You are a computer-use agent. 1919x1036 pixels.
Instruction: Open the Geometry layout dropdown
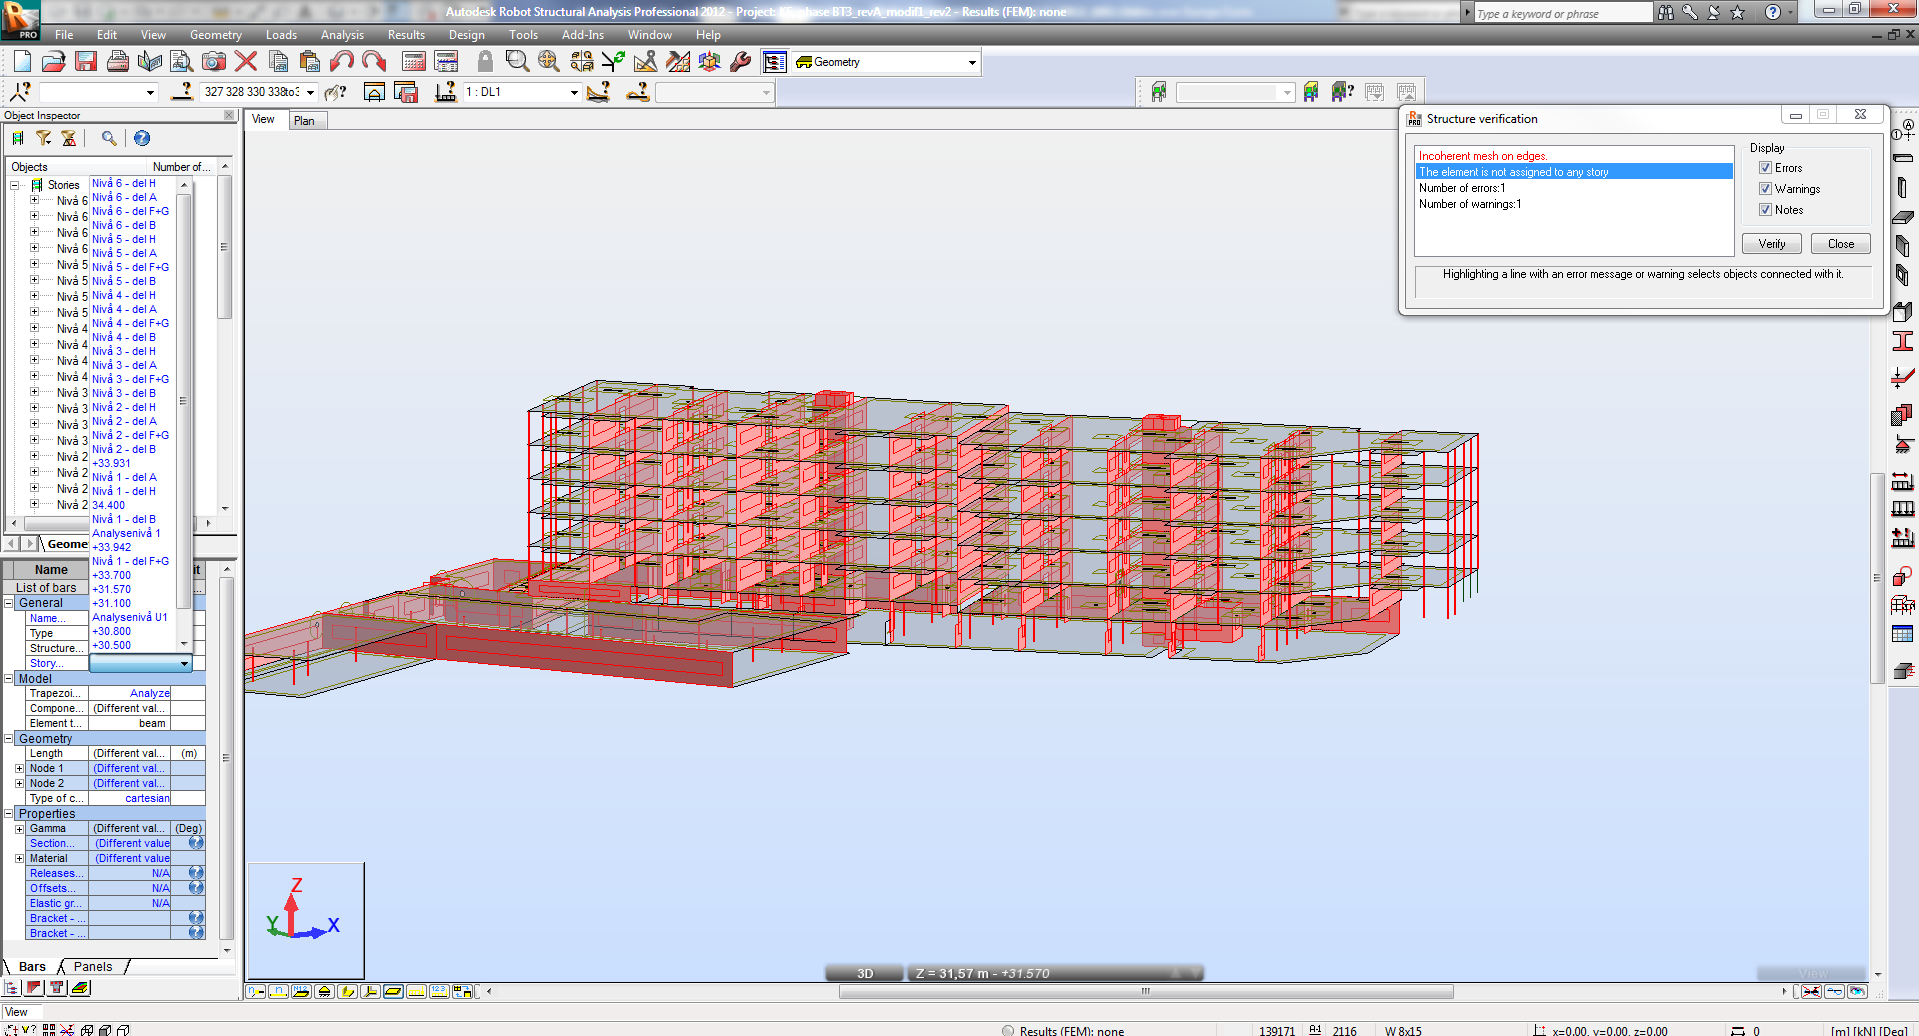click(x=972, y=62)
